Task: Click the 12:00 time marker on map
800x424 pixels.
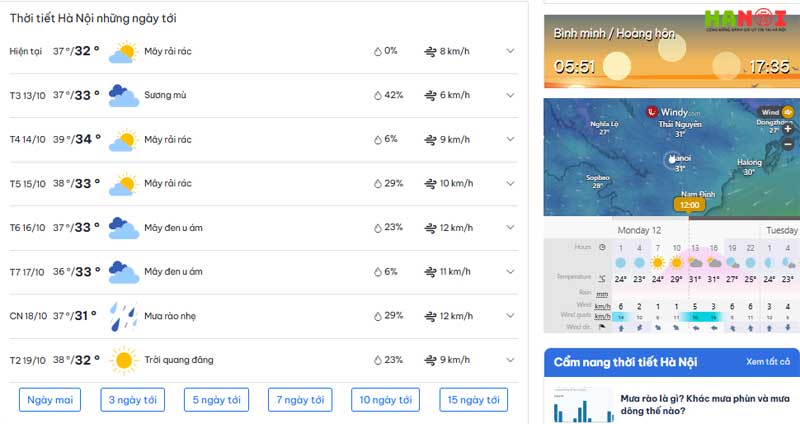Action: point(689,205)
